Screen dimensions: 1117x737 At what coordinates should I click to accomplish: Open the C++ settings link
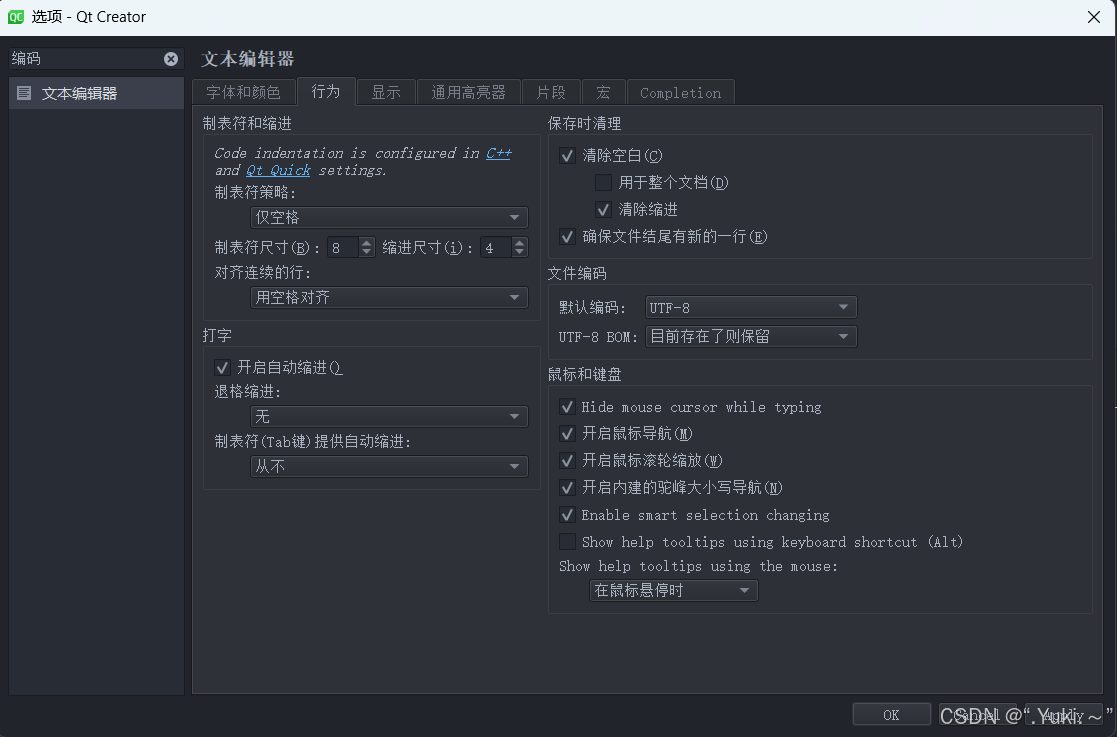[499, 153]
